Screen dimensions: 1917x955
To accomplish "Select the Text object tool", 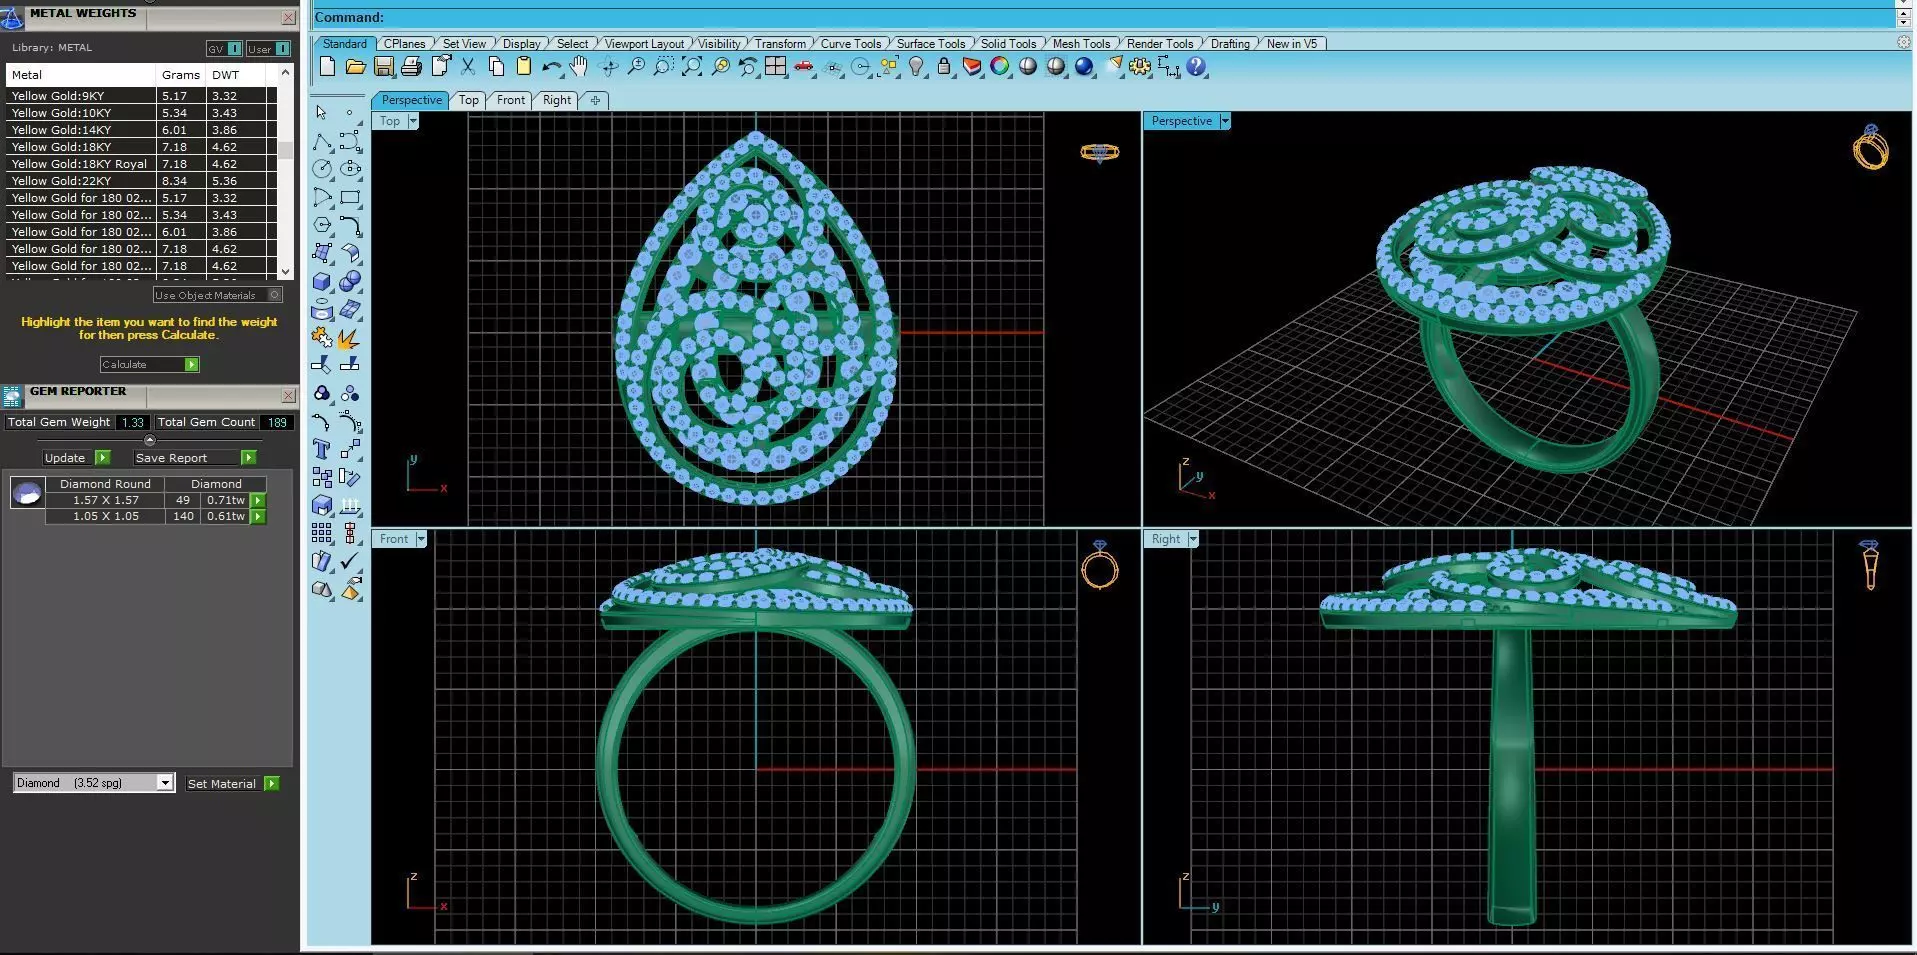I will (322, 450).
